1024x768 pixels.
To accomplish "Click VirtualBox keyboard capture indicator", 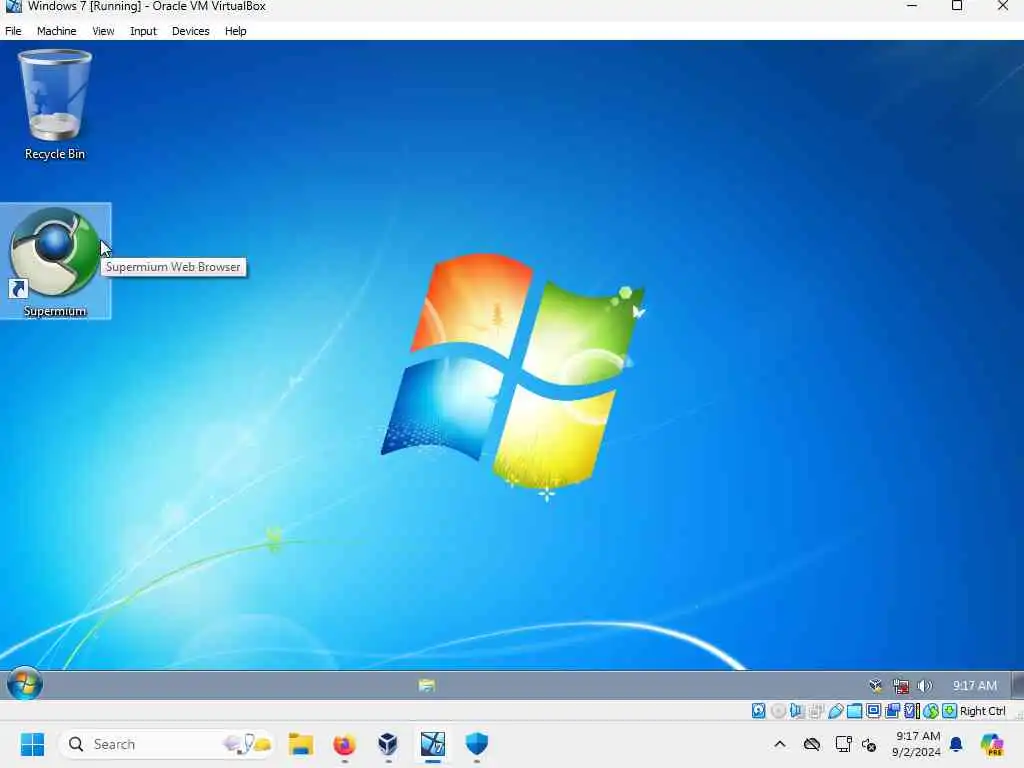I will point(950,711).
